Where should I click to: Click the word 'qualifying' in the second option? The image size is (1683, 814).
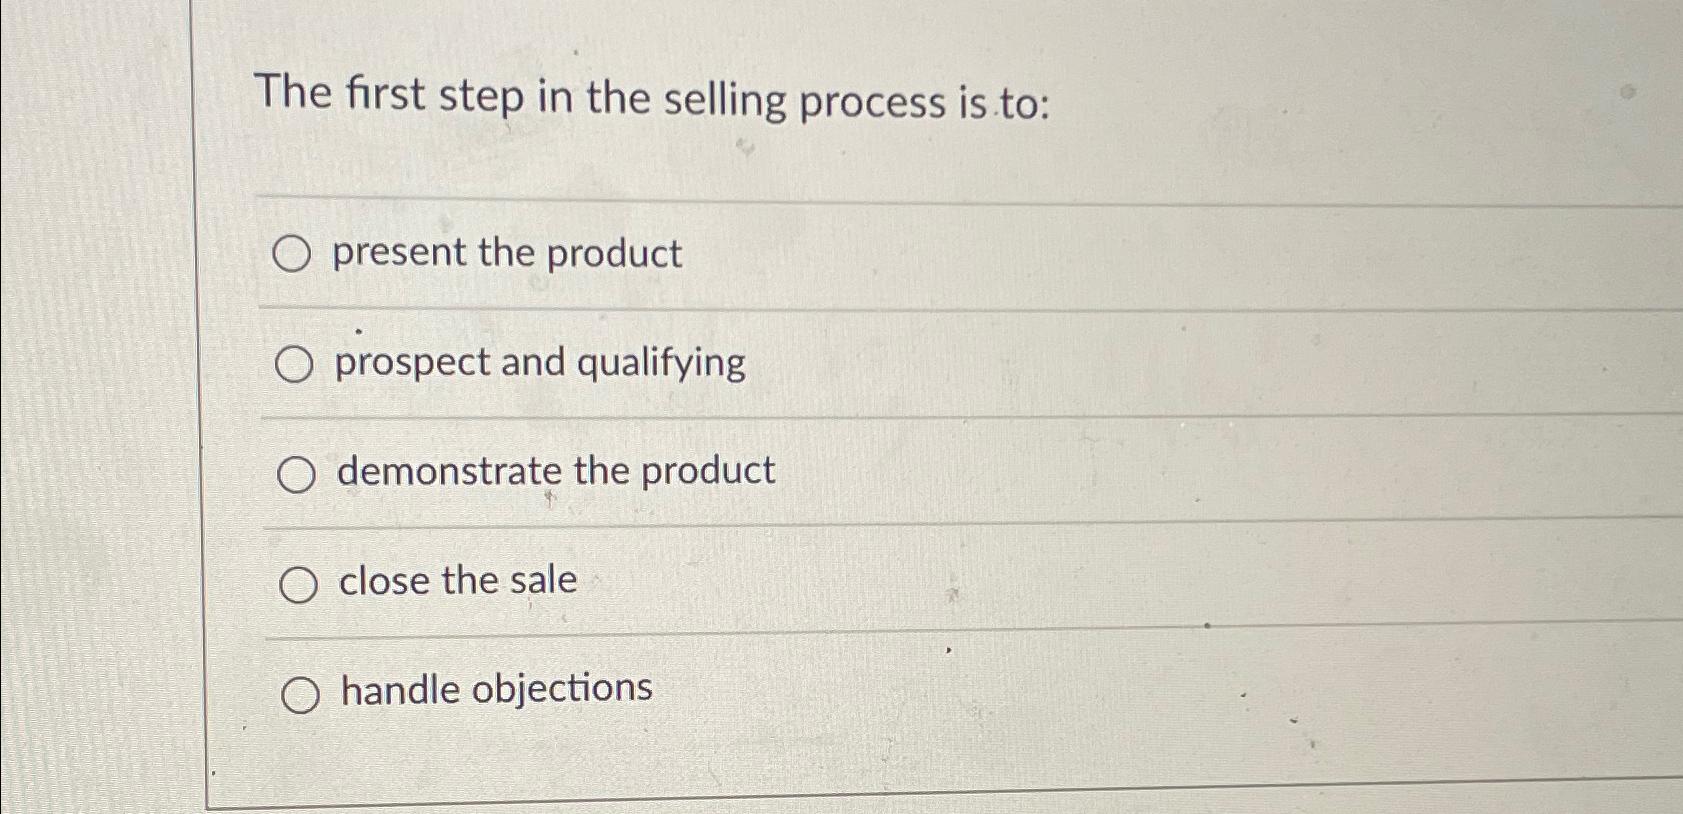(662, 364)
